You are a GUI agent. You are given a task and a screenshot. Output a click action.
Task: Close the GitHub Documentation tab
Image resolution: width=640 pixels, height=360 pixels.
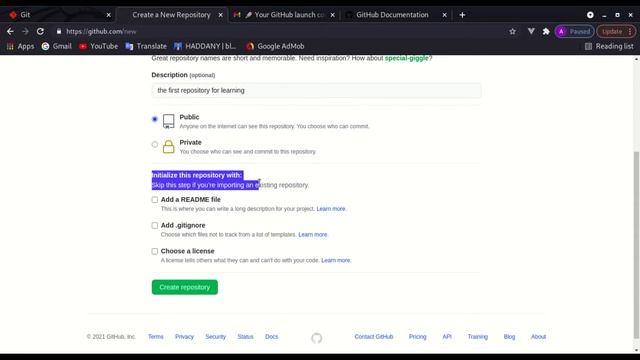[444, 15]
